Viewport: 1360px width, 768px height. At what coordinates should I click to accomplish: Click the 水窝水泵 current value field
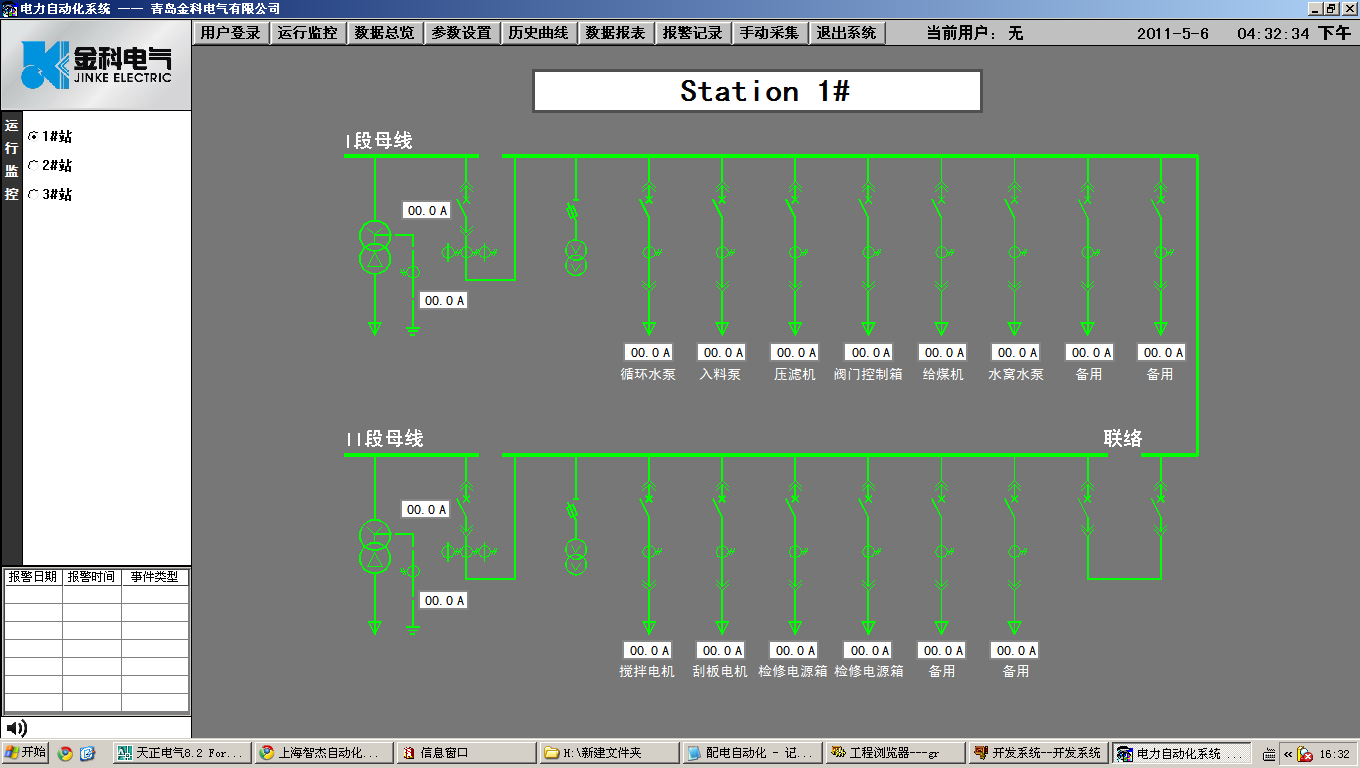(x=1015, y=352)
